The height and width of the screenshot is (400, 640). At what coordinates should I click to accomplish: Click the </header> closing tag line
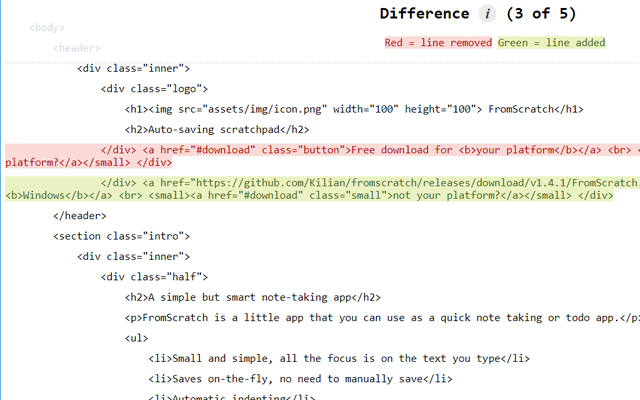80,216
